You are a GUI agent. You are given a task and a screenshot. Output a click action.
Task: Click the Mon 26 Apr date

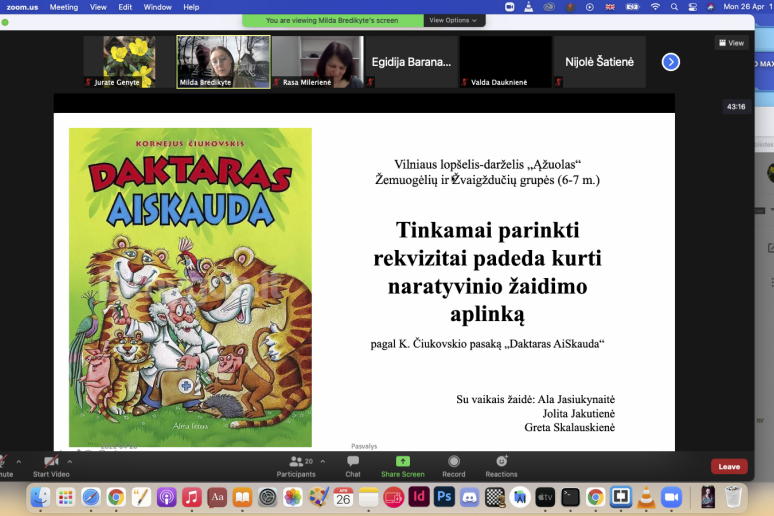[x=744, y=7]
